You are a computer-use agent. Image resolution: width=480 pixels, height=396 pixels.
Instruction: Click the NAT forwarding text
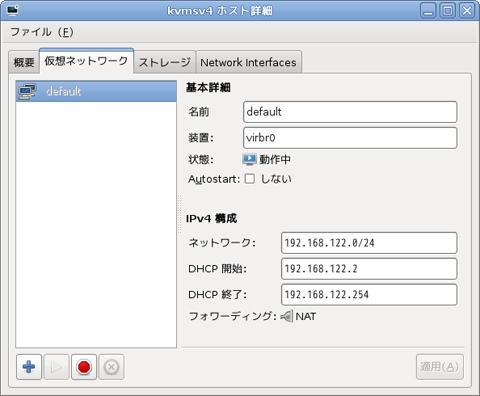coord(306,316)
